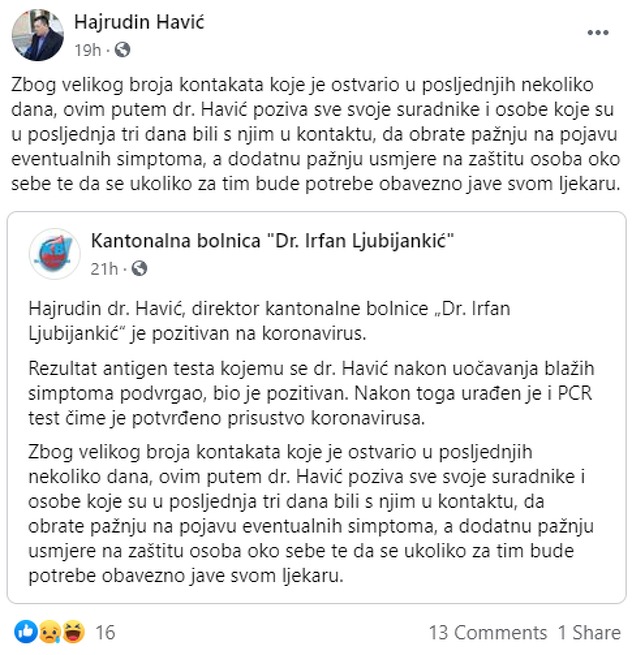Click the shared post's PCR test paragraph
The height and width of the screenshot is (655, 632).
pyautogui.click(x=311, y=394)
